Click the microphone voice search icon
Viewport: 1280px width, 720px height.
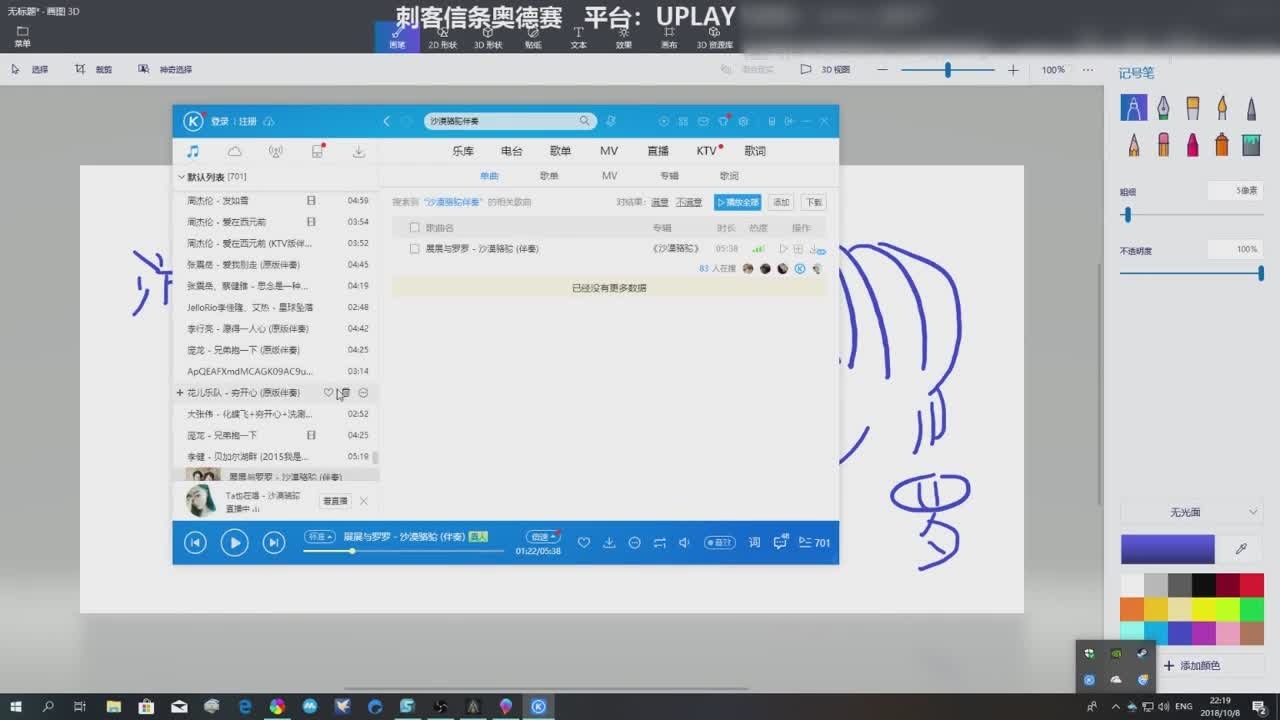point(610,121)
